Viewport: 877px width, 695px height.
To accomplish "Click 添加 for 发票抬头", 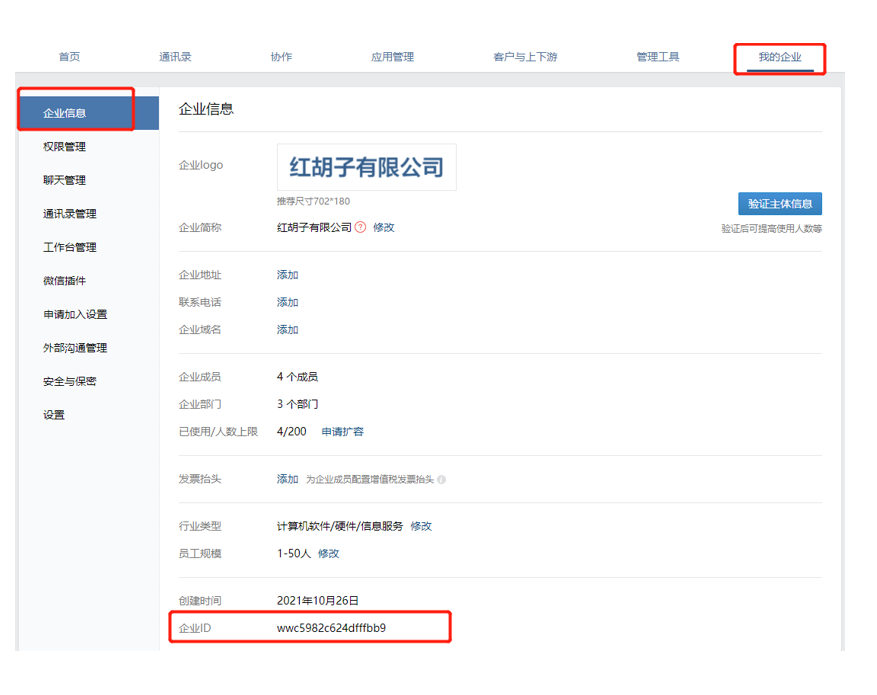I will pyautogui.click(x=287, y=479).
